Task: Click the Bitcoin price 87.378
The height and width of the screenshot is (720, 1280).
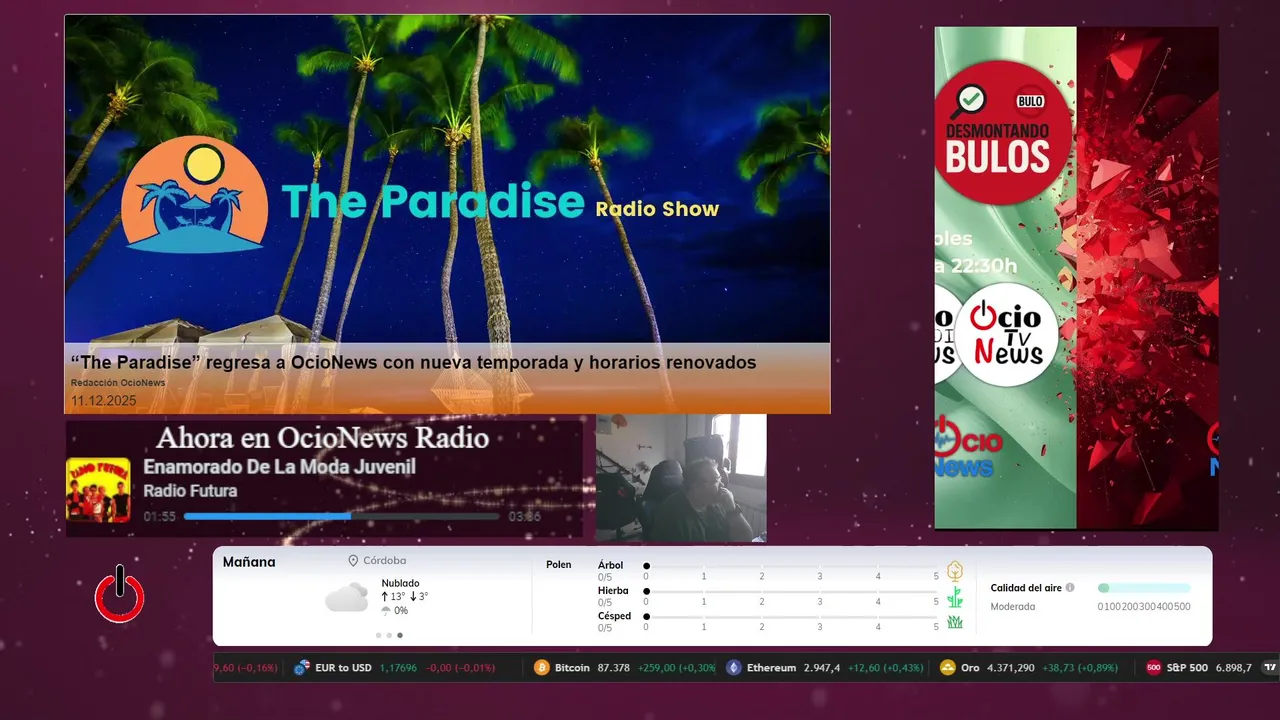Action: 614,668
